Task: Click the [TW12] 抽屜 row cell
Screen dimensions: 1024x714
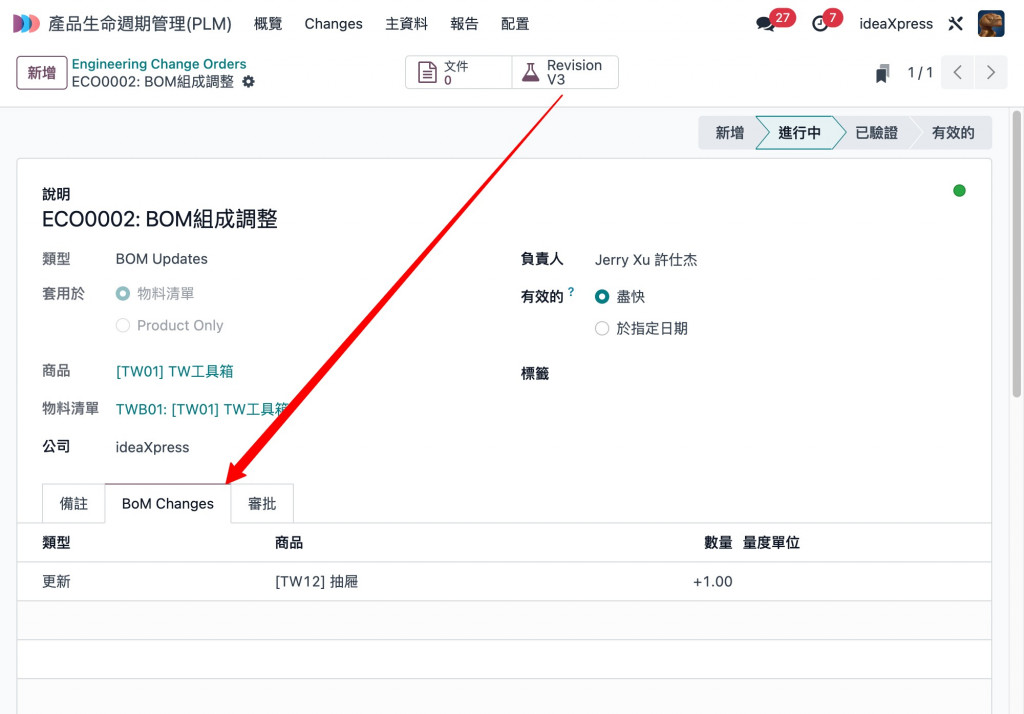Action: [317, 581]
